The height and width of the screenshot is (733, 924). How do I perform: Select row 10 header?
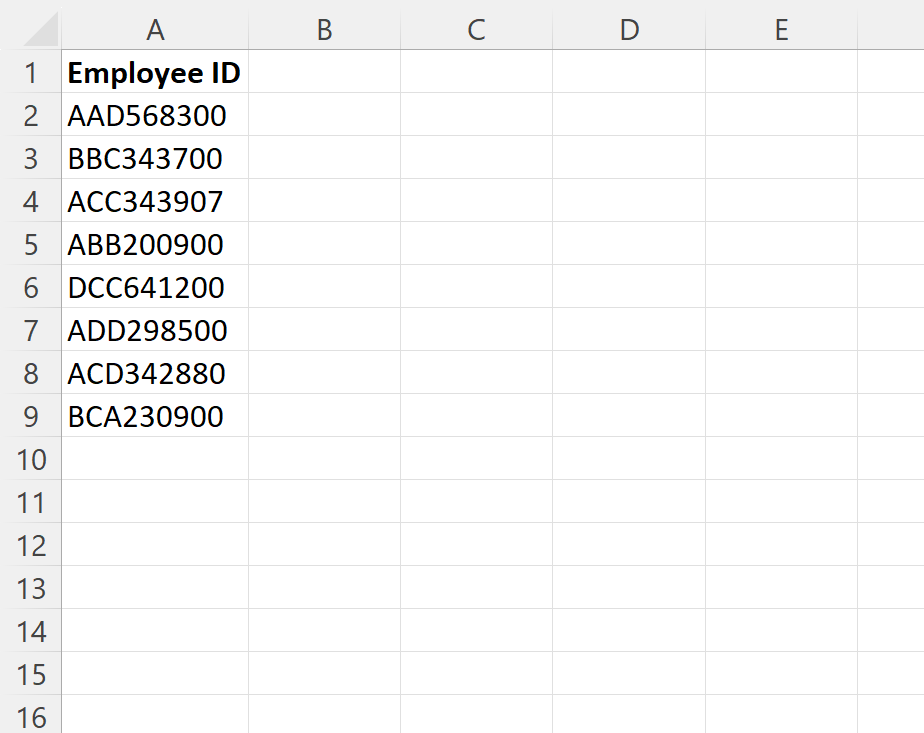click(32, 460)
